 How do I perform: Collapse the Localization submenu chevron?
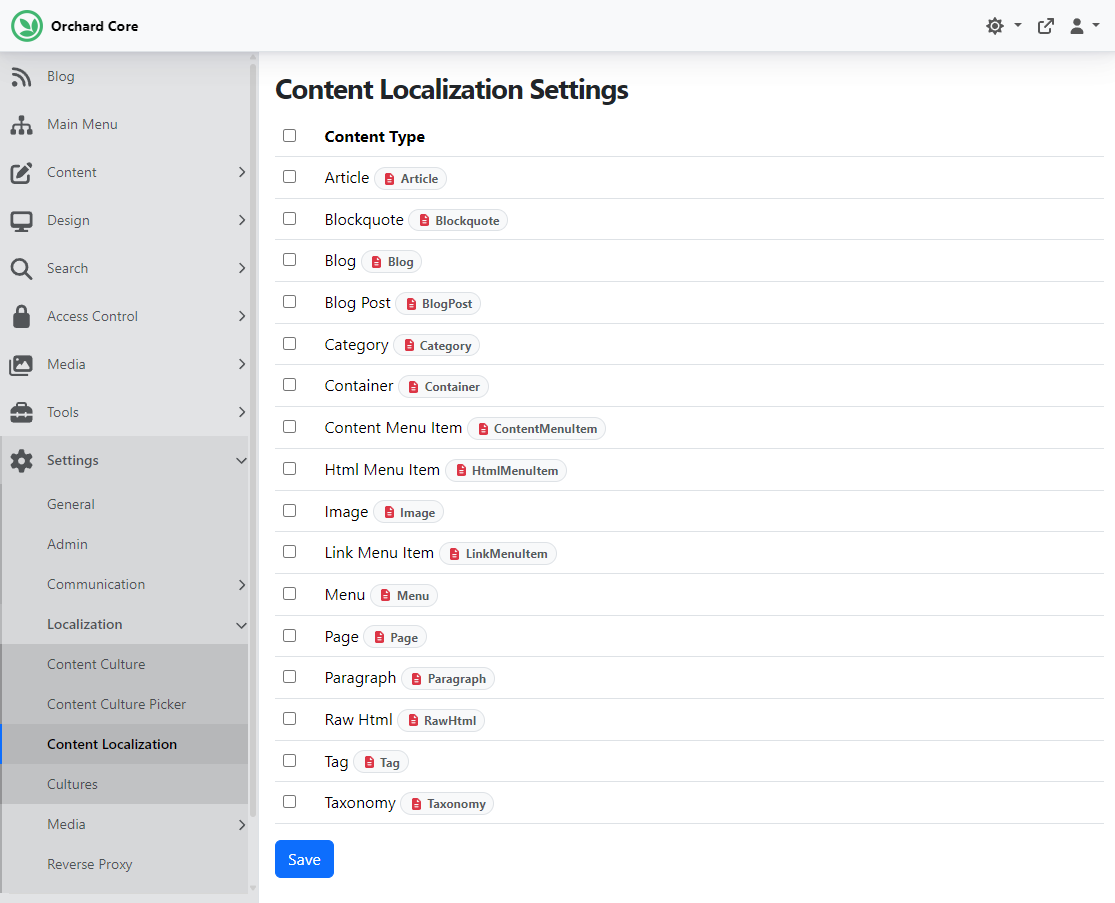coord(241,625)
